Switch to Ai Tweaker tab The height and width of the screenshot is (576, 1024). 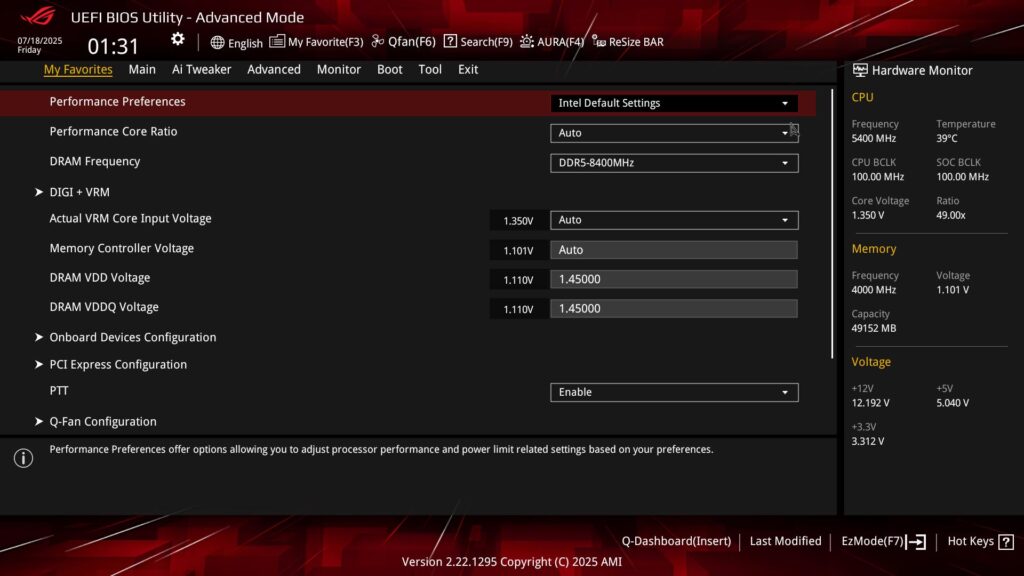pyautogui.click(x=201, y=69)
